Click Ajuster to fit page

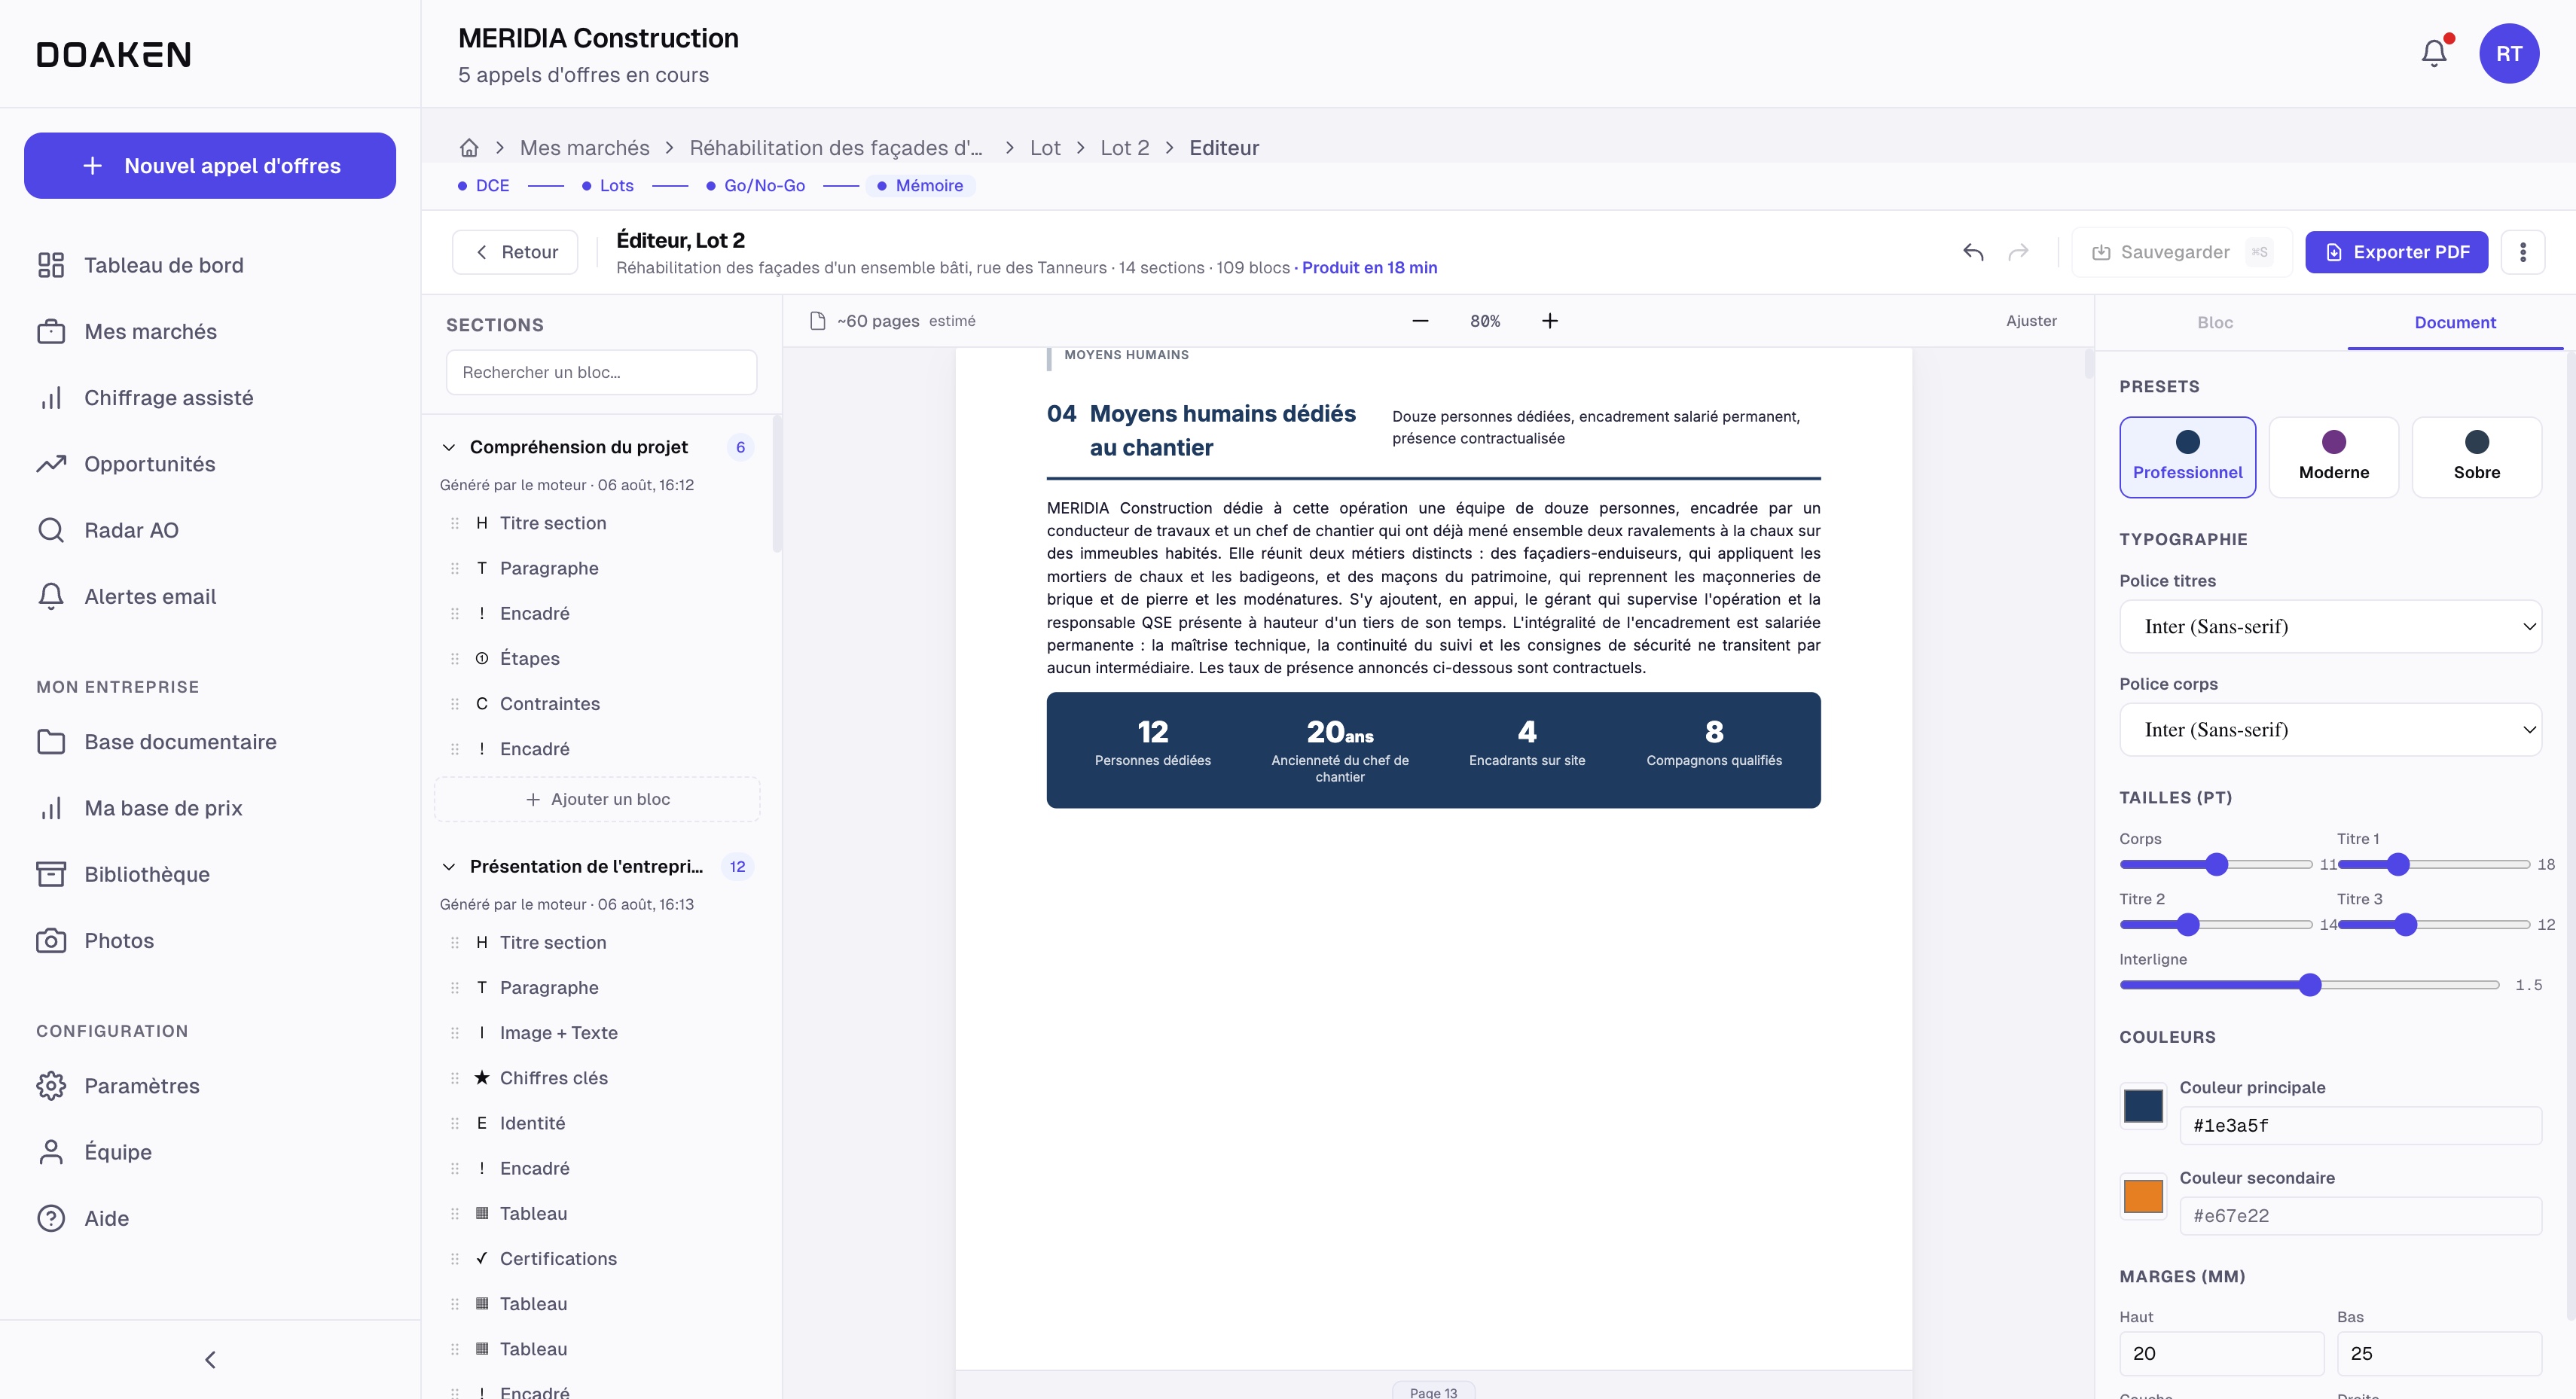[x=2031, y=321]
